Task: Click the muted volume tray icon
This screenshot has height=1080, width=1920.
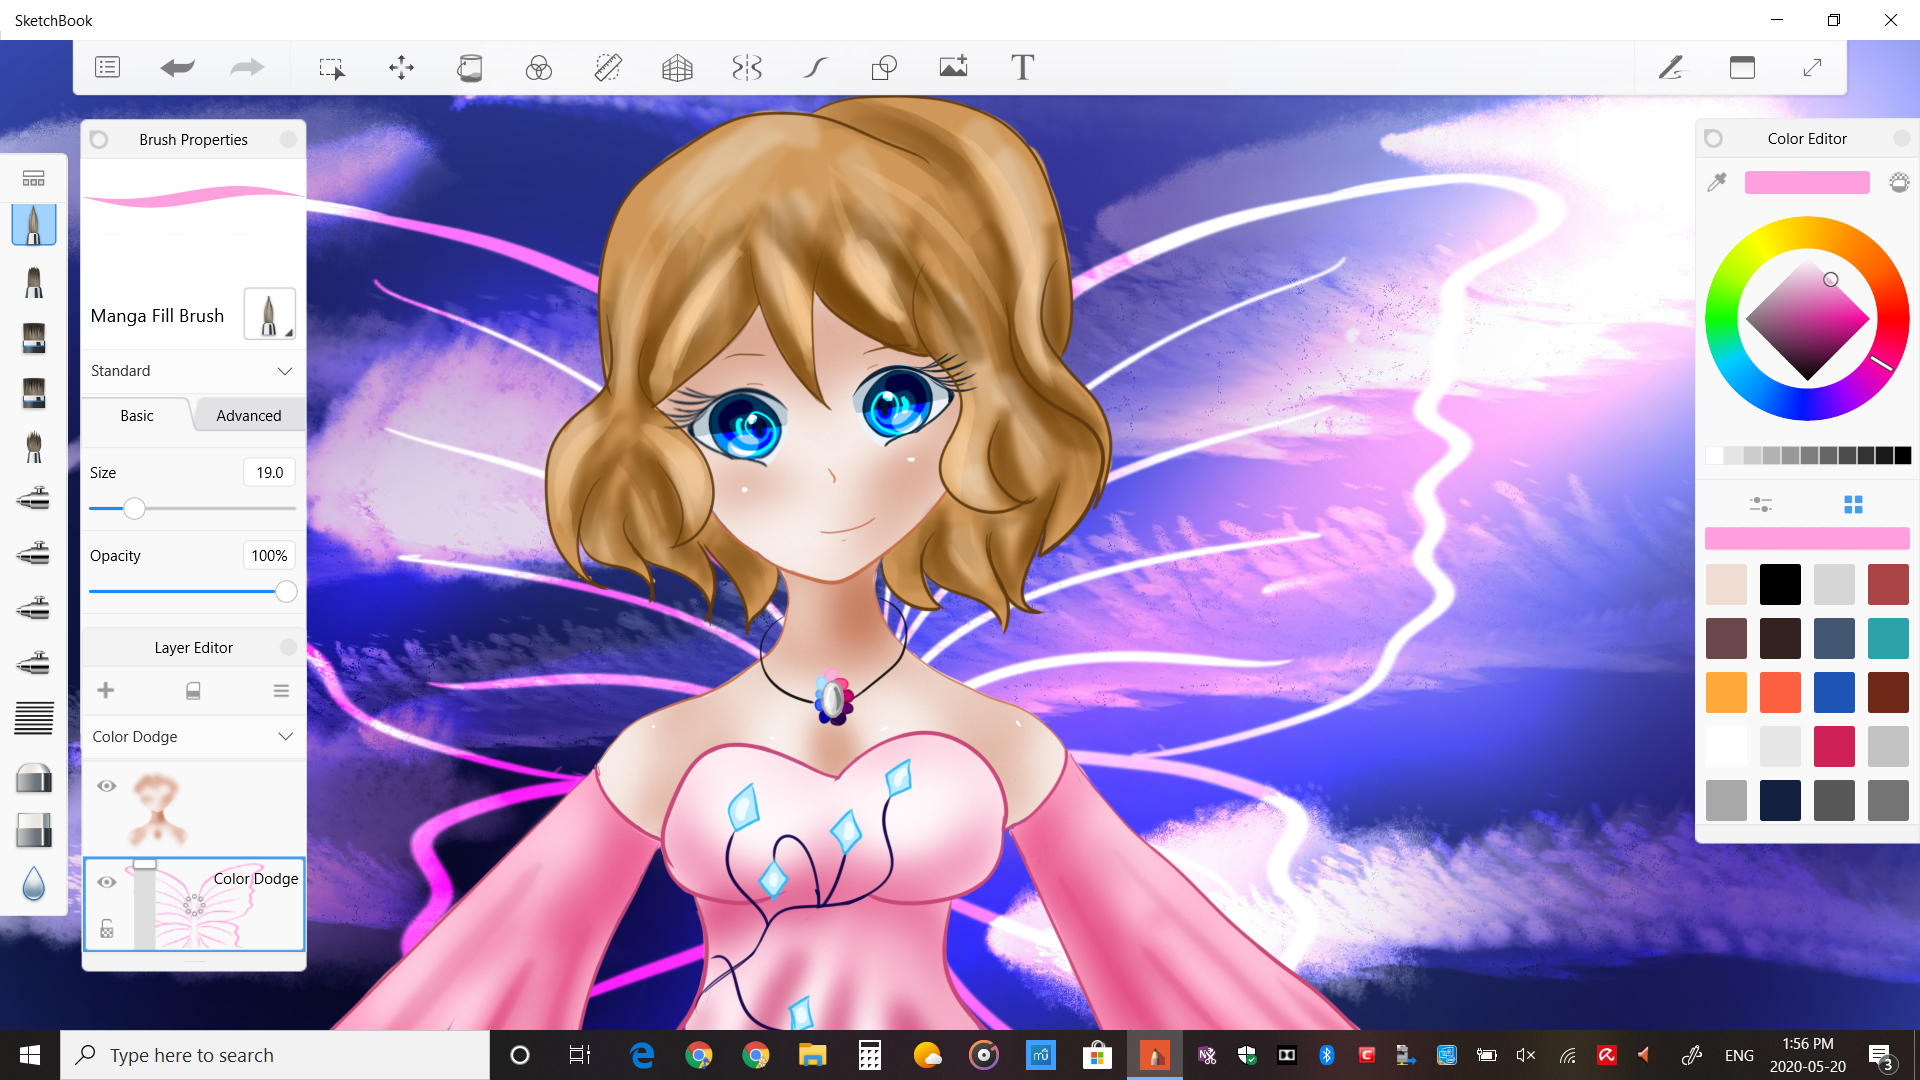Action: pos(1525,1055)
